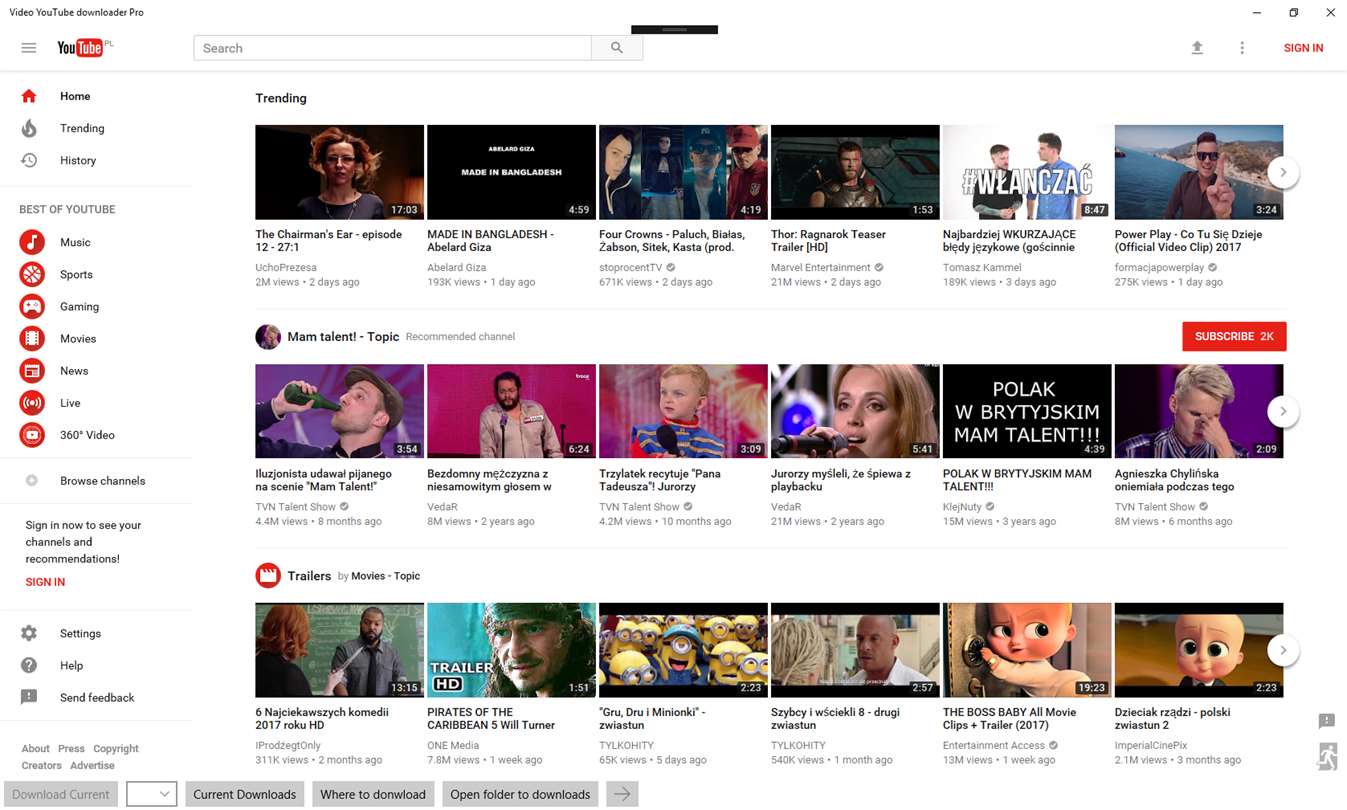Click the red SUBSCRIBE 2K button
The height and width of the screenshot is (810, 1347).
point(1234,336)
